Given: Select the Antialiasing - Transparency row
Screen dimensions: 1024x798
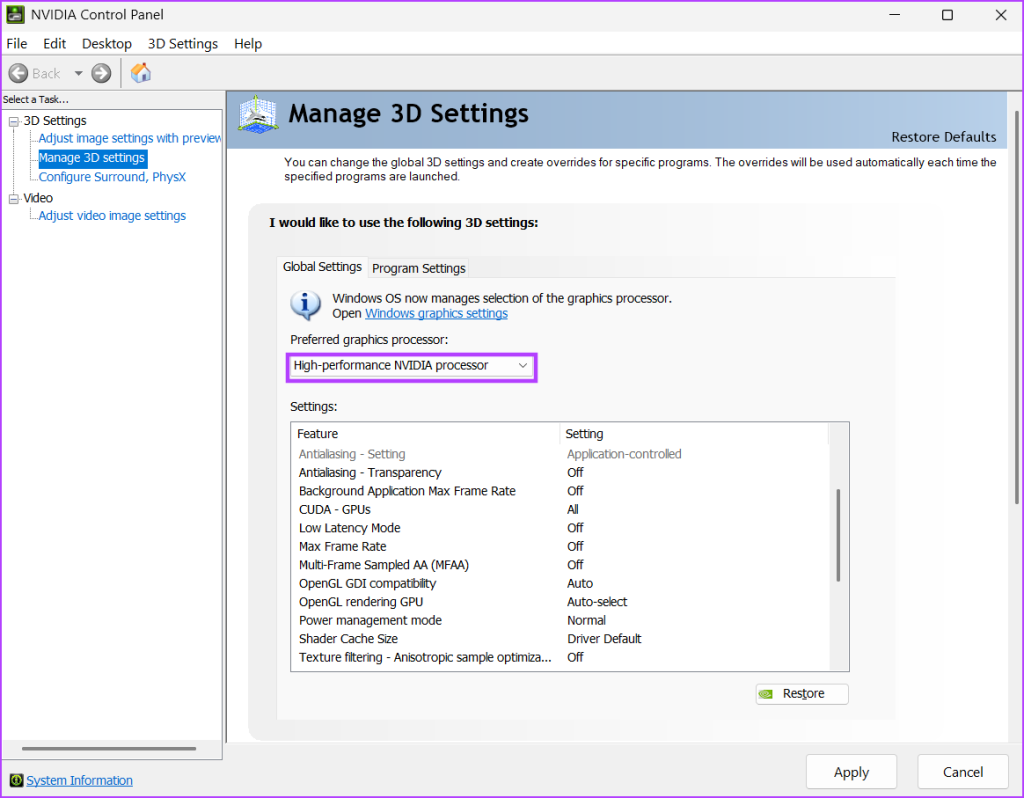Looking at the screenshot, I should tap(560, 473).
